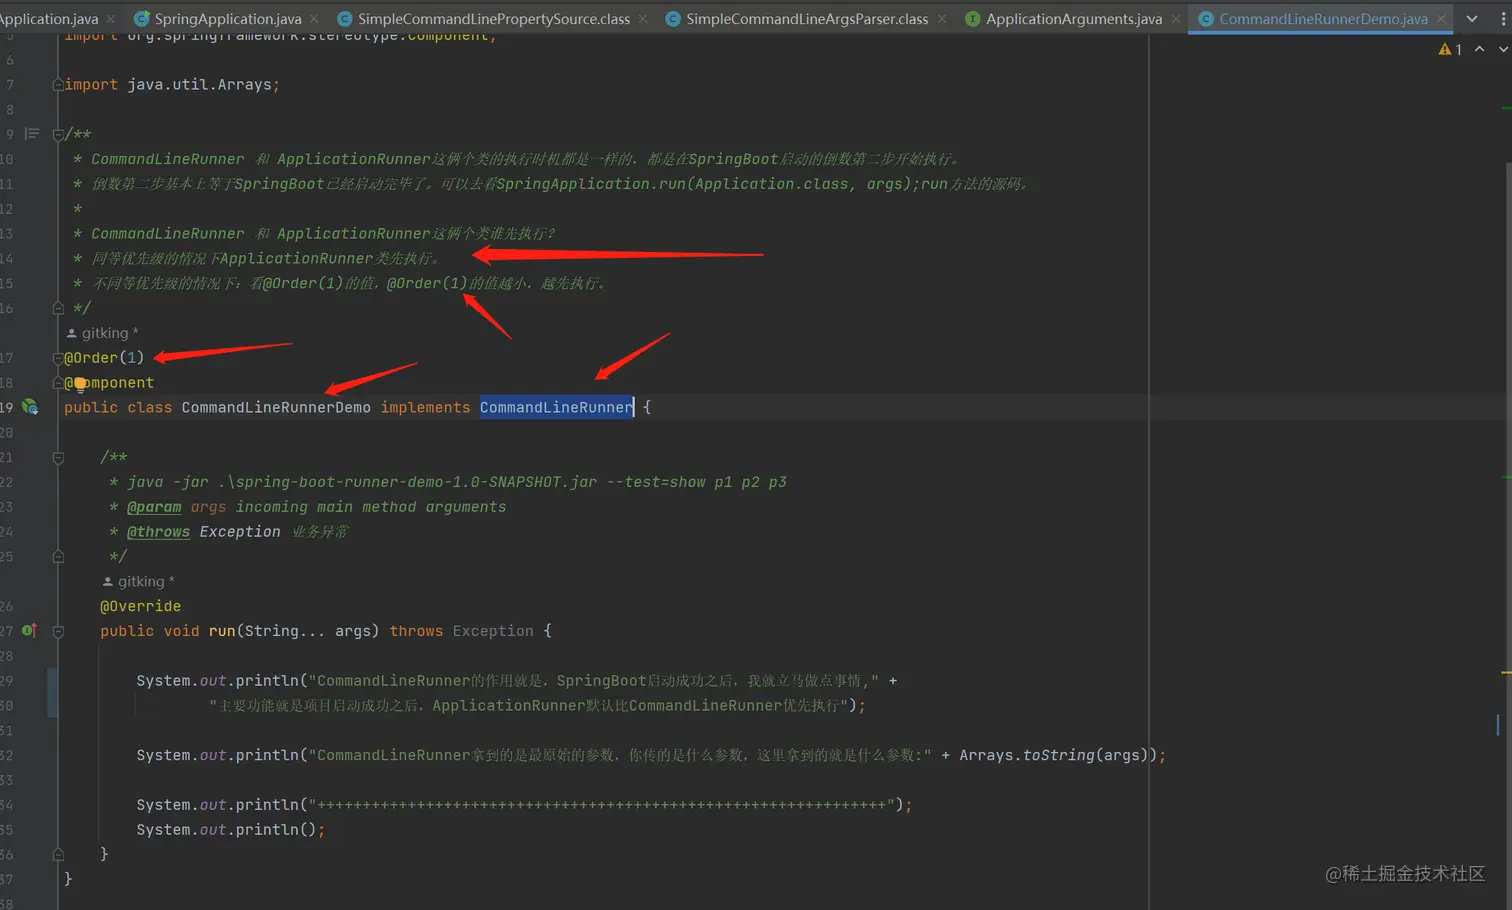
Task: Click 'Arrays.toString(args)' call on line 32
Action: click(1054, 755)
